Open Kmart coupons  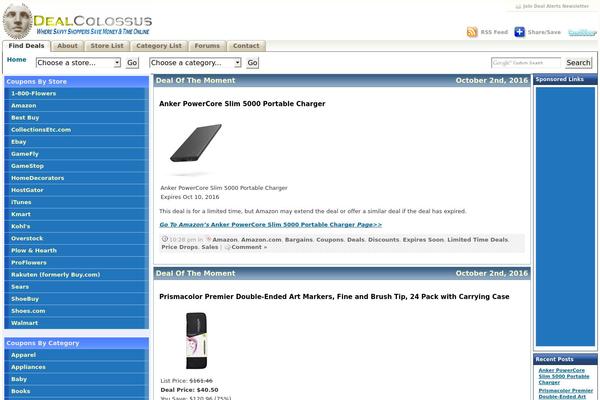pyautogui.click(x=77, y=214)
